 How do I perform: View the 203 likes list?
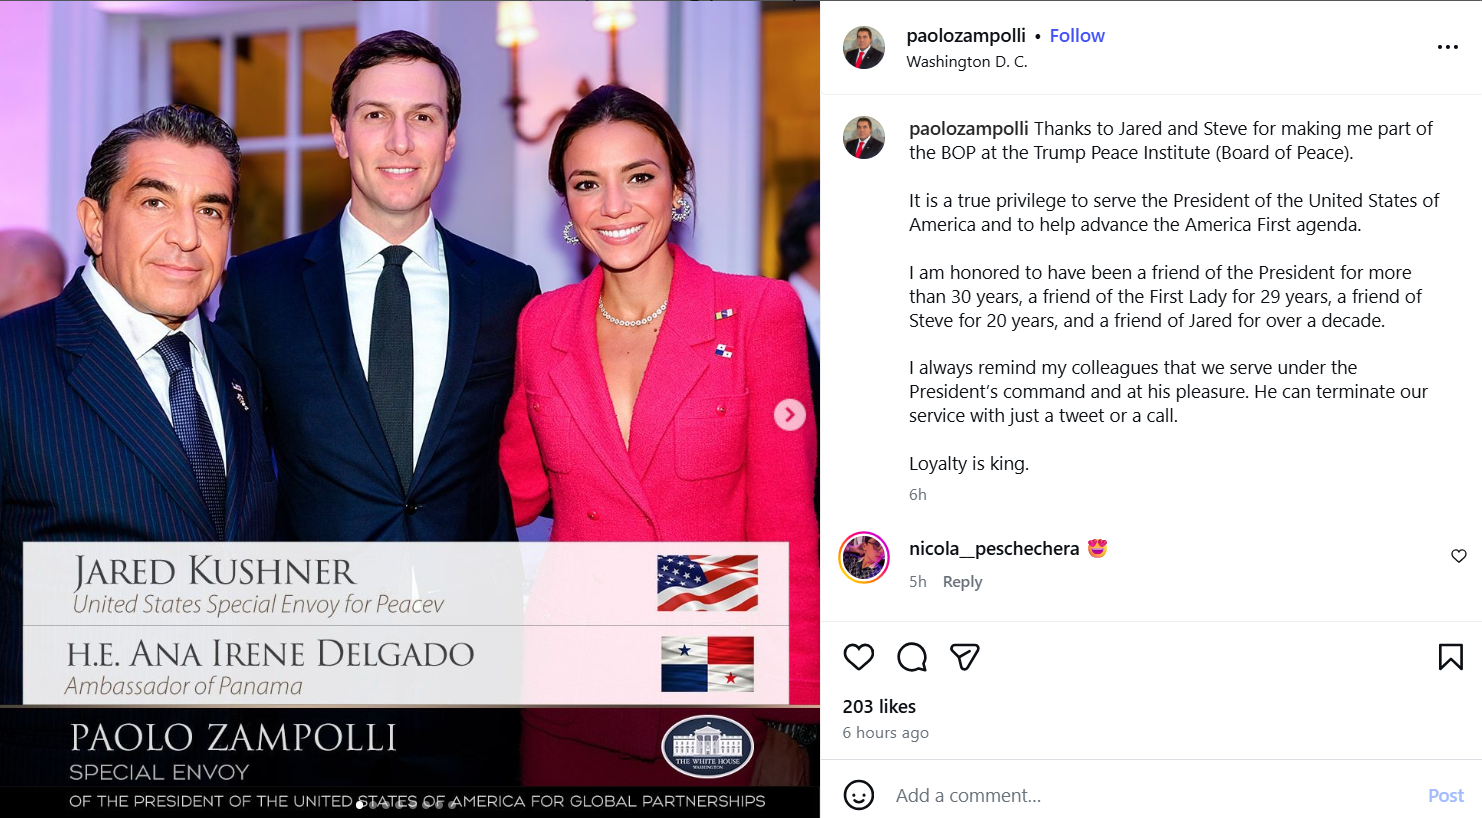coord(879,707)
